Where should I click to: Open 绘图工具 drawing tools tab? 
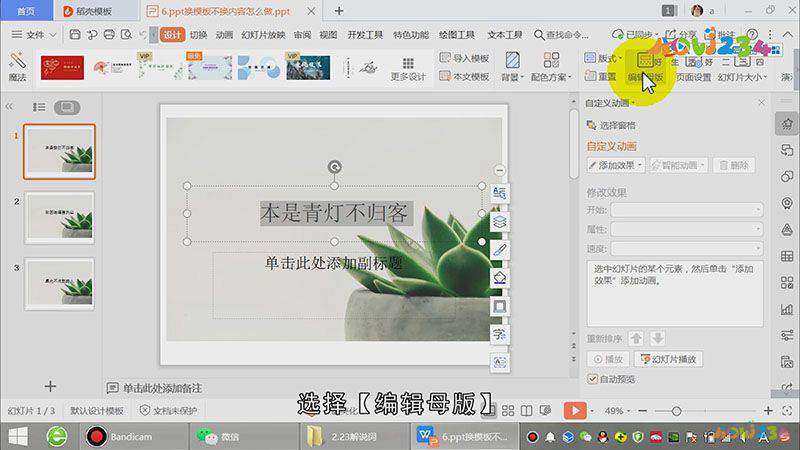click(x=457, y=35)
